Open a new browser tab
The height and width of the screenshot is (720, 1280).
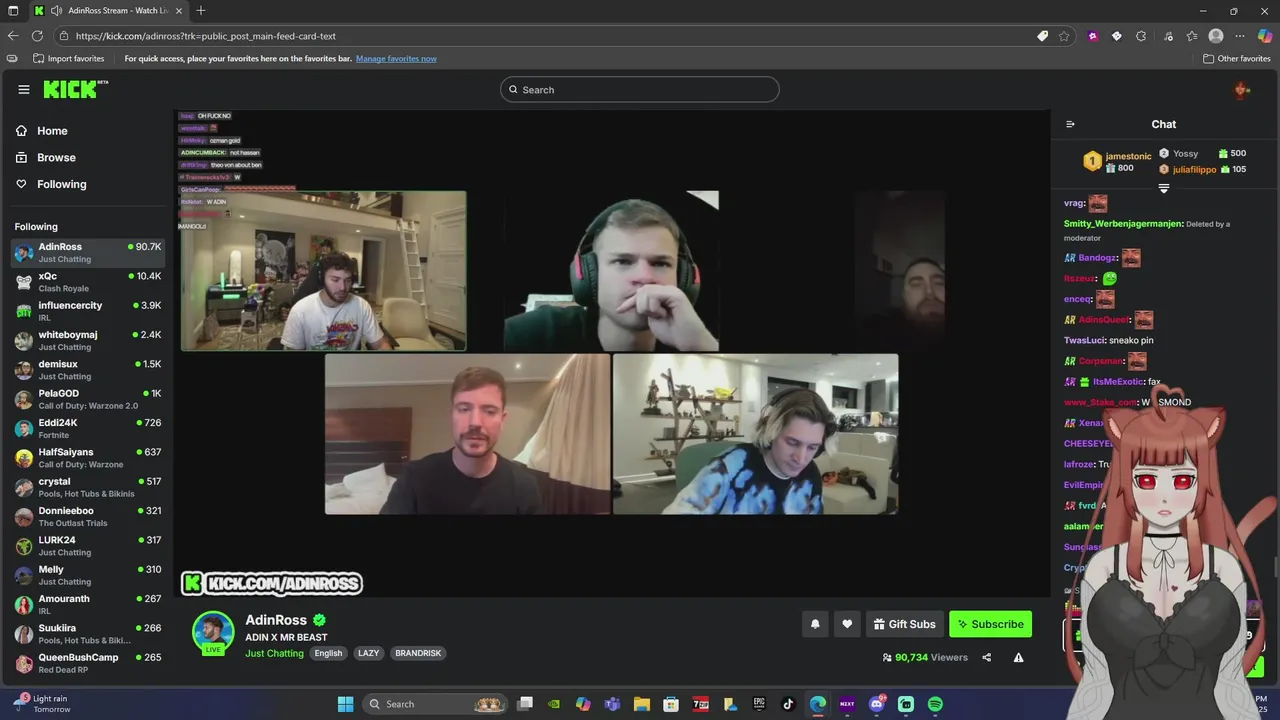(x=201, y=11)
